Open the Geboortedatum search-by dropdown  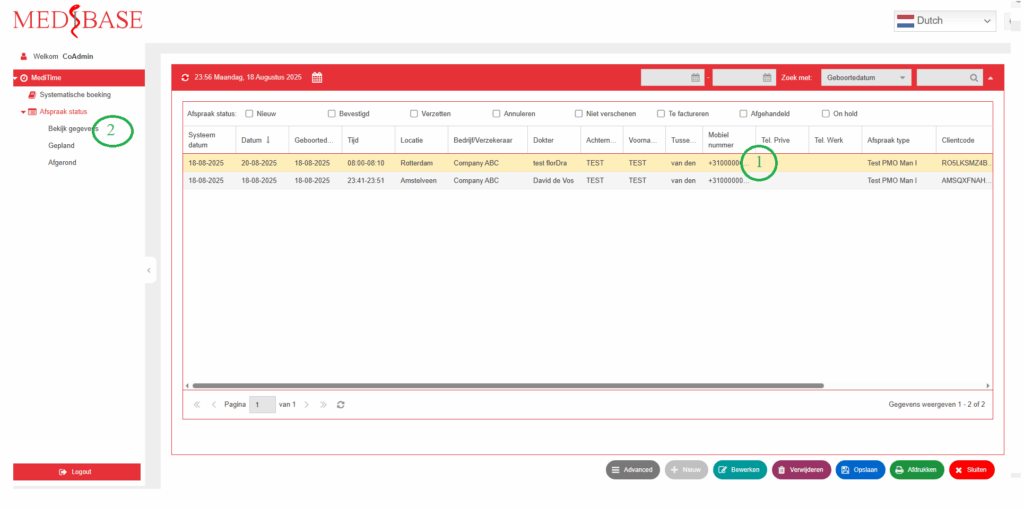[x=866, y=78]
